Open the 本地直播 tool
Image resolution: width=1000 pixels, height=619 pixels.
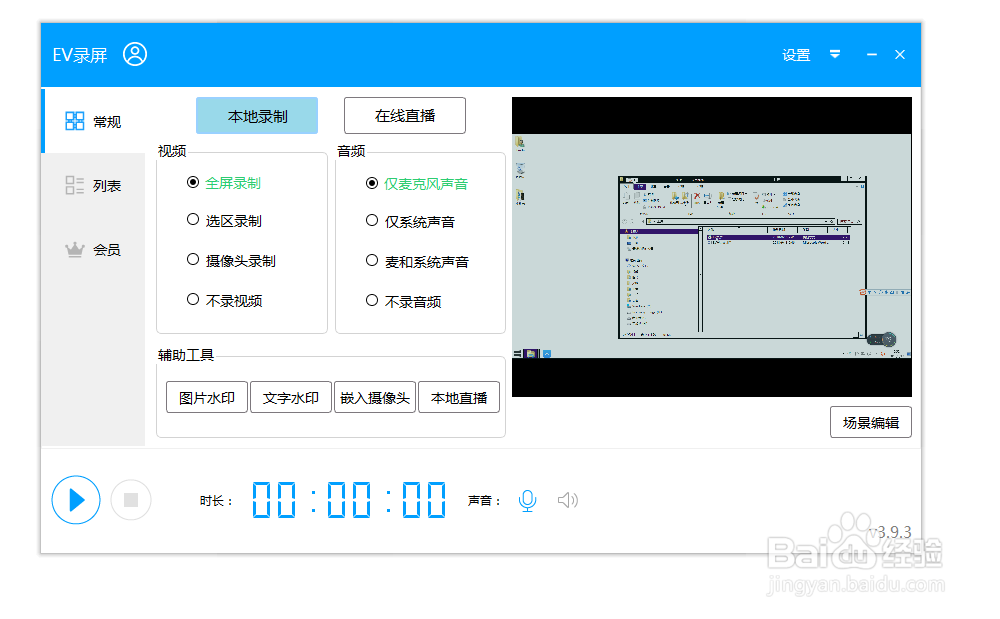click(459, 398)
